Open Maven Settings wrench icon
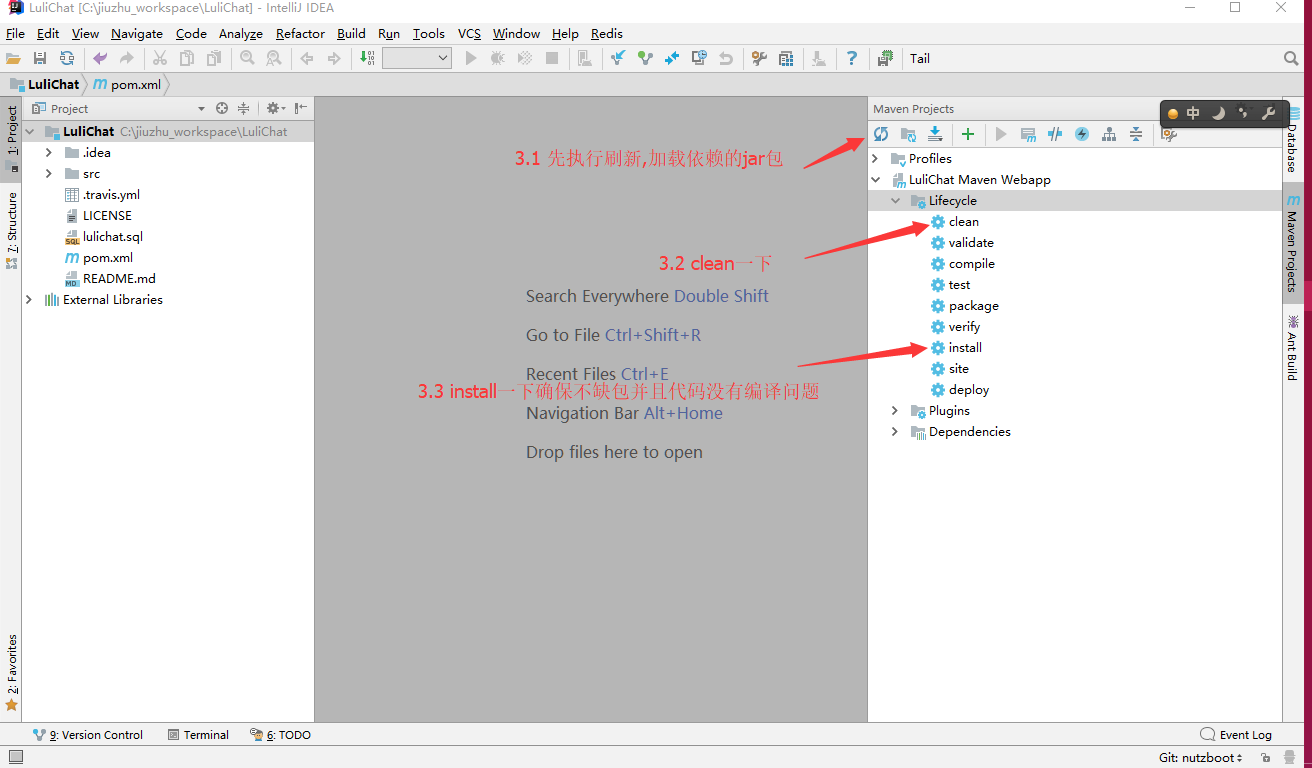 point(1168,135)
